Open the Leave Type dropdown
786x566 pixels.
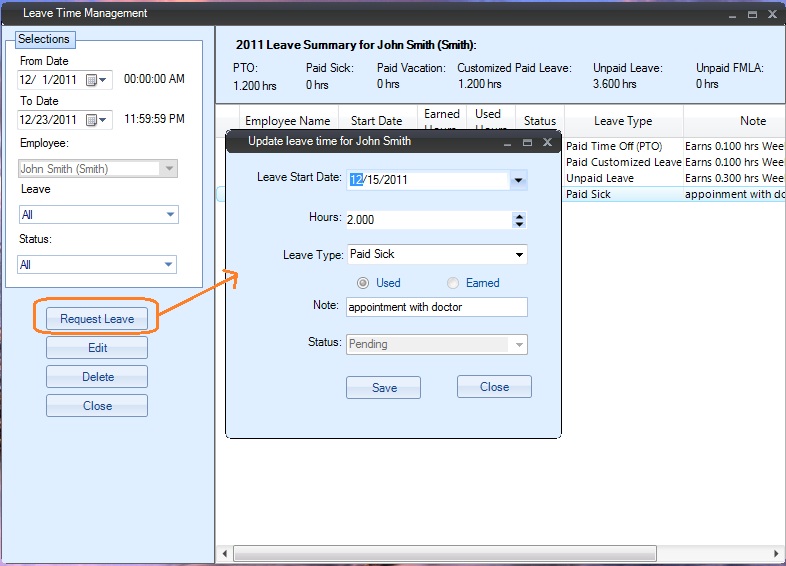[519, 255]
